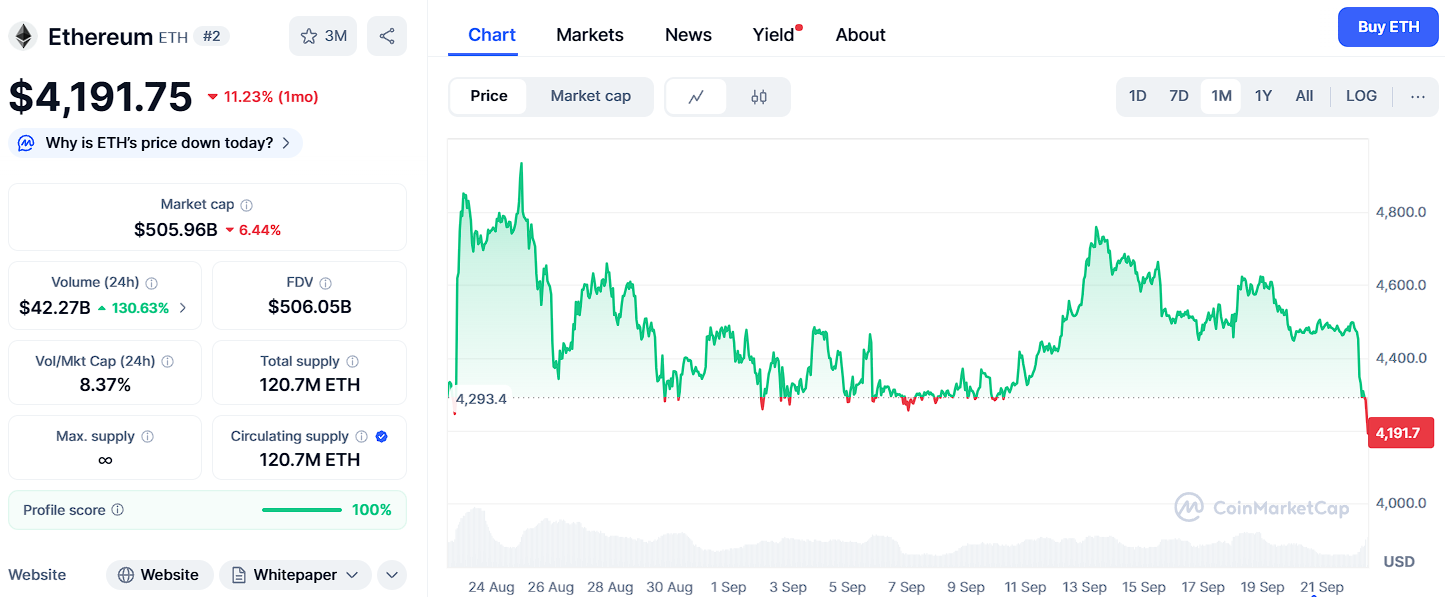Image resolution: width=1445 pixels, height=597 pixels.
Task: Show Profile score info icon
Action: click(x=118, y=510)
